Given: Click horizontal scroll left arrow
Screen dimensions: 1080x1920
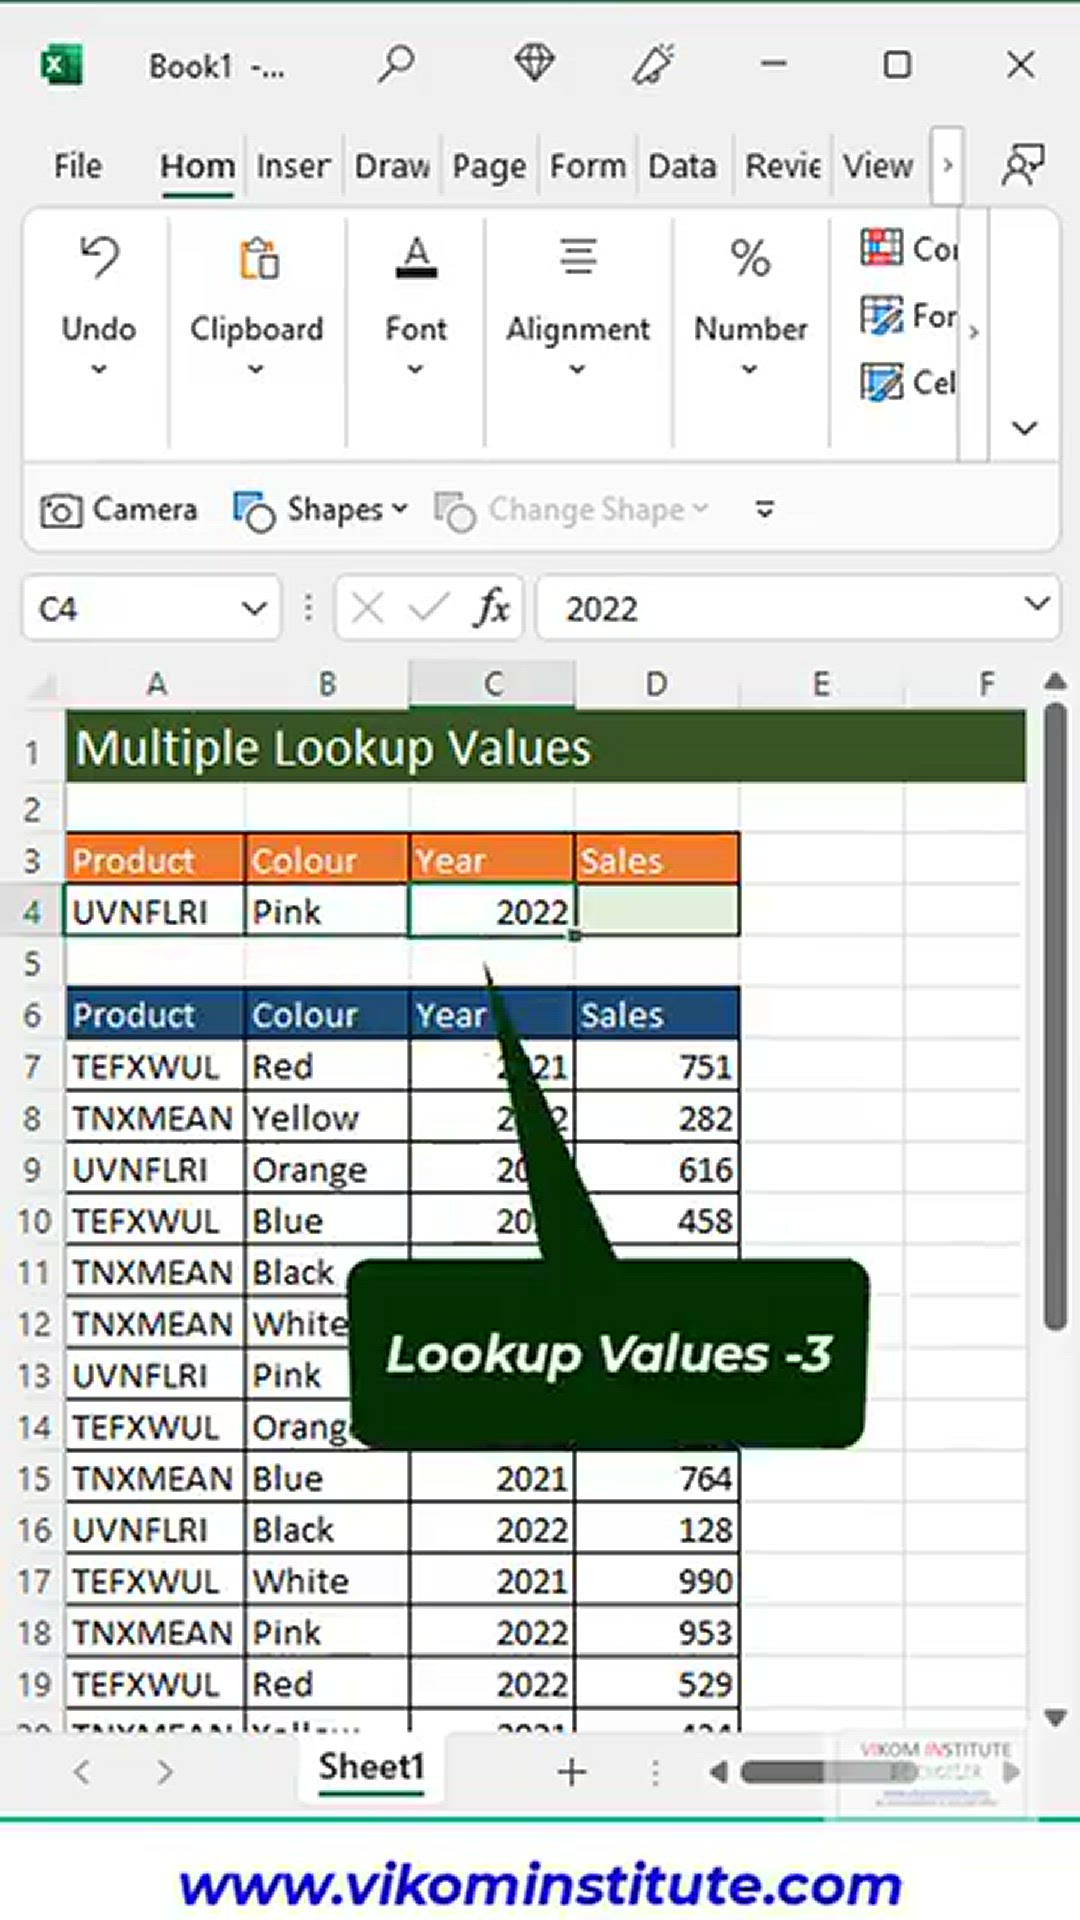Looking at the screenshot, I should coord(717,1772).
